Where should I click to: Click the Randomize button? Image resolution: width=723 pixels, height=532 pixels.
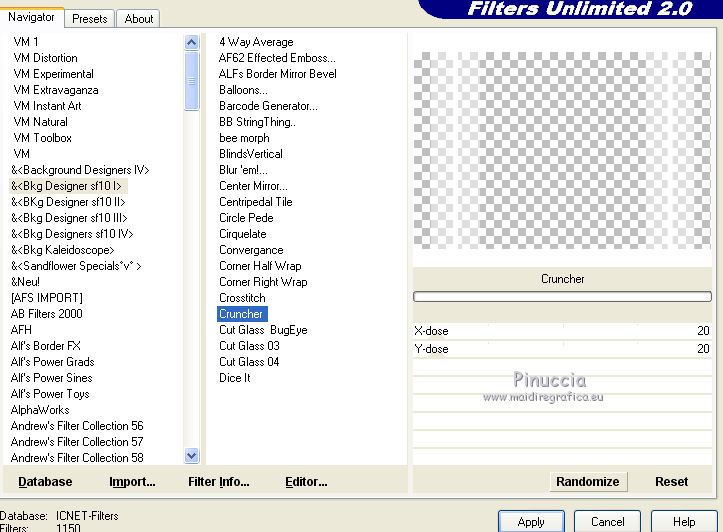tap(588, 482)
